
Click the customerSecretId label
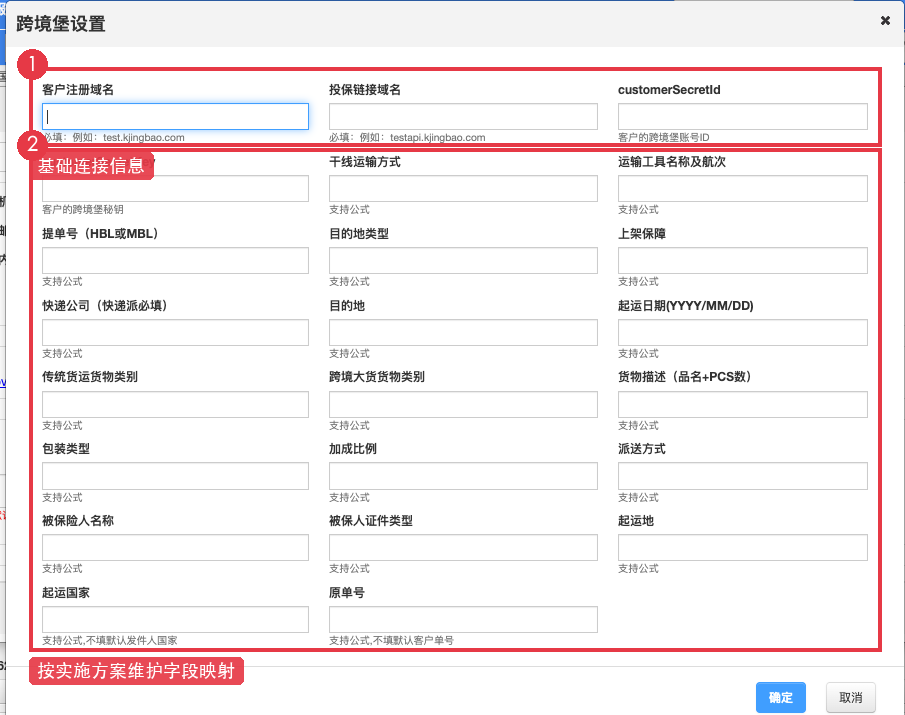[669, 90]
